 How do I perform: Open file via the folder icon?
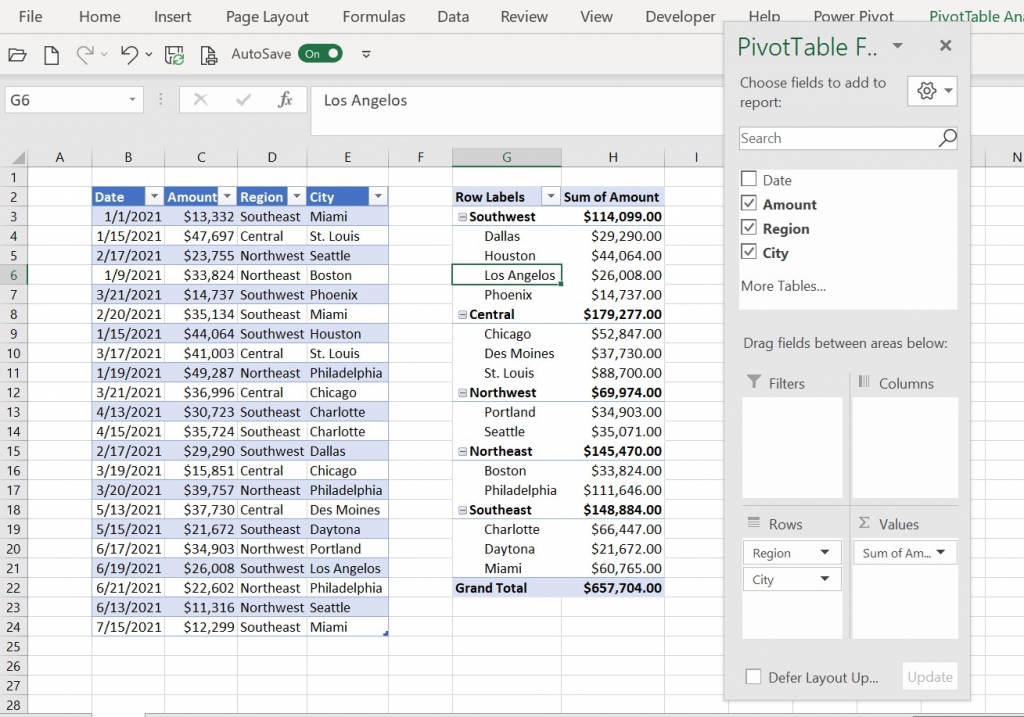click(18, 55)
